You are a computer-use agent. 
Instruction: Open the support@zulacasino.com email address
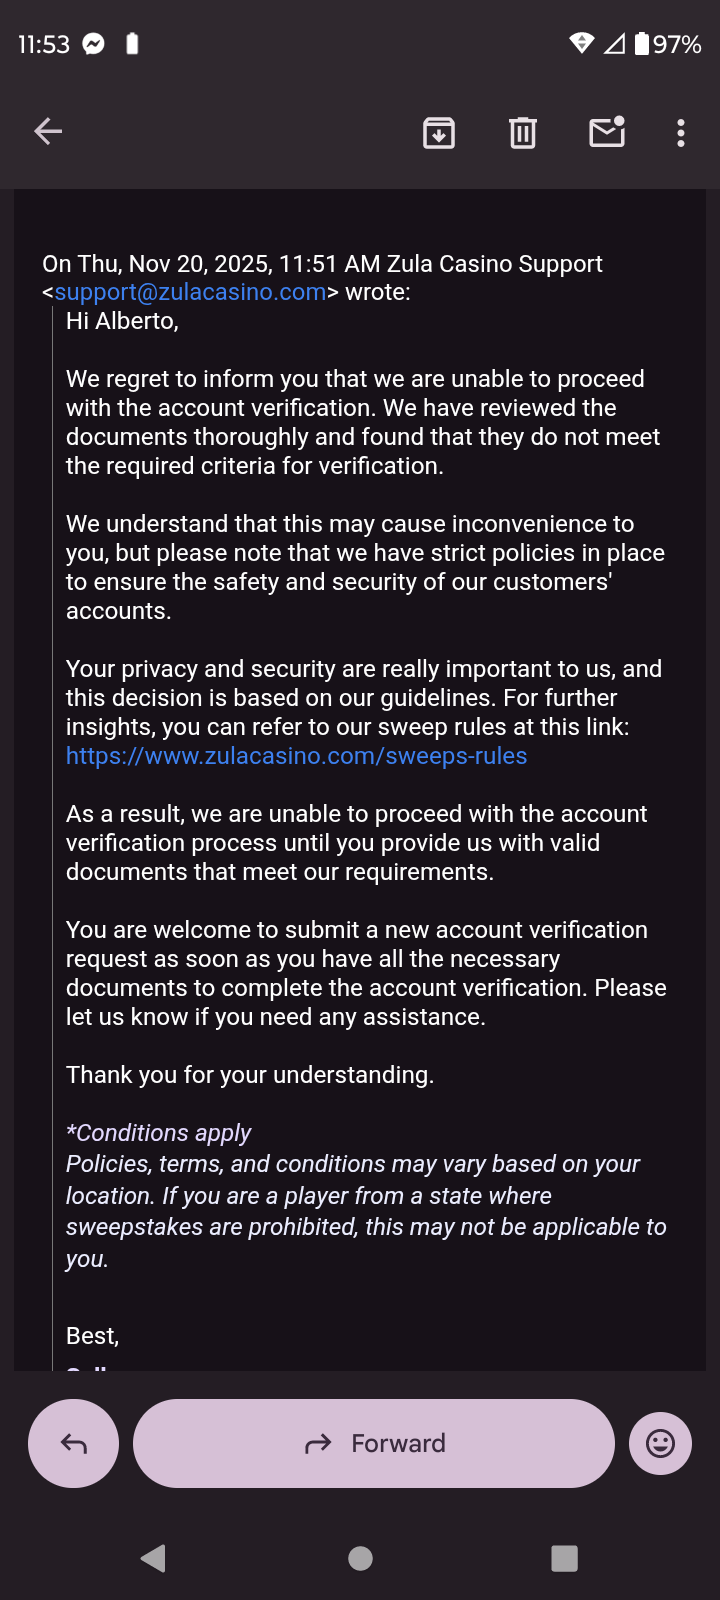click(x=190, y=292)
